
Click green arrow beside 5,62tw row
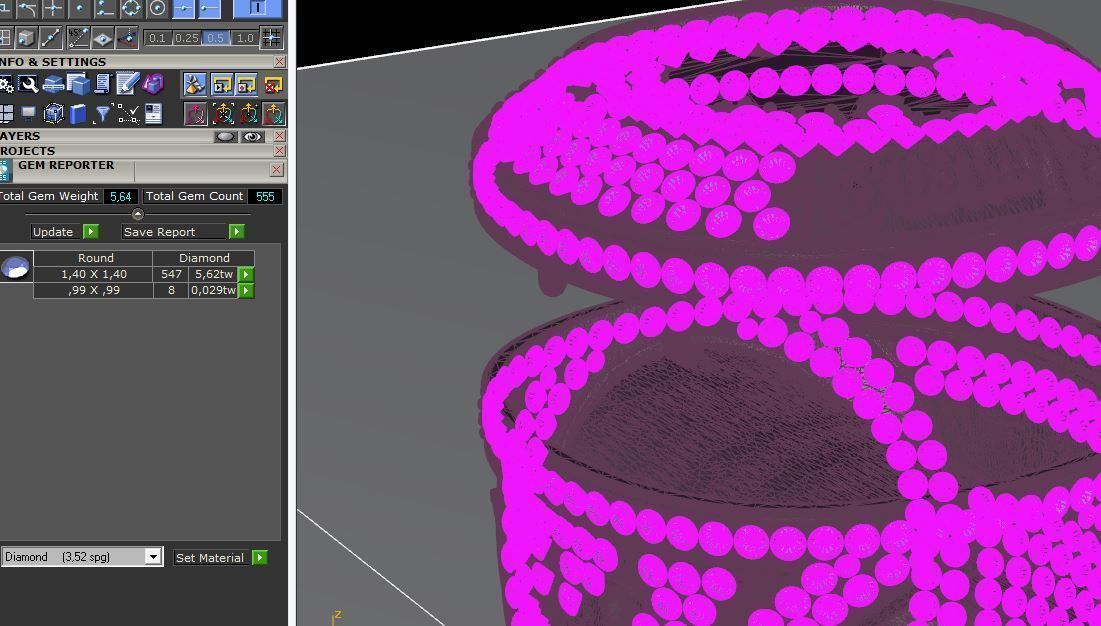[246, 274]
